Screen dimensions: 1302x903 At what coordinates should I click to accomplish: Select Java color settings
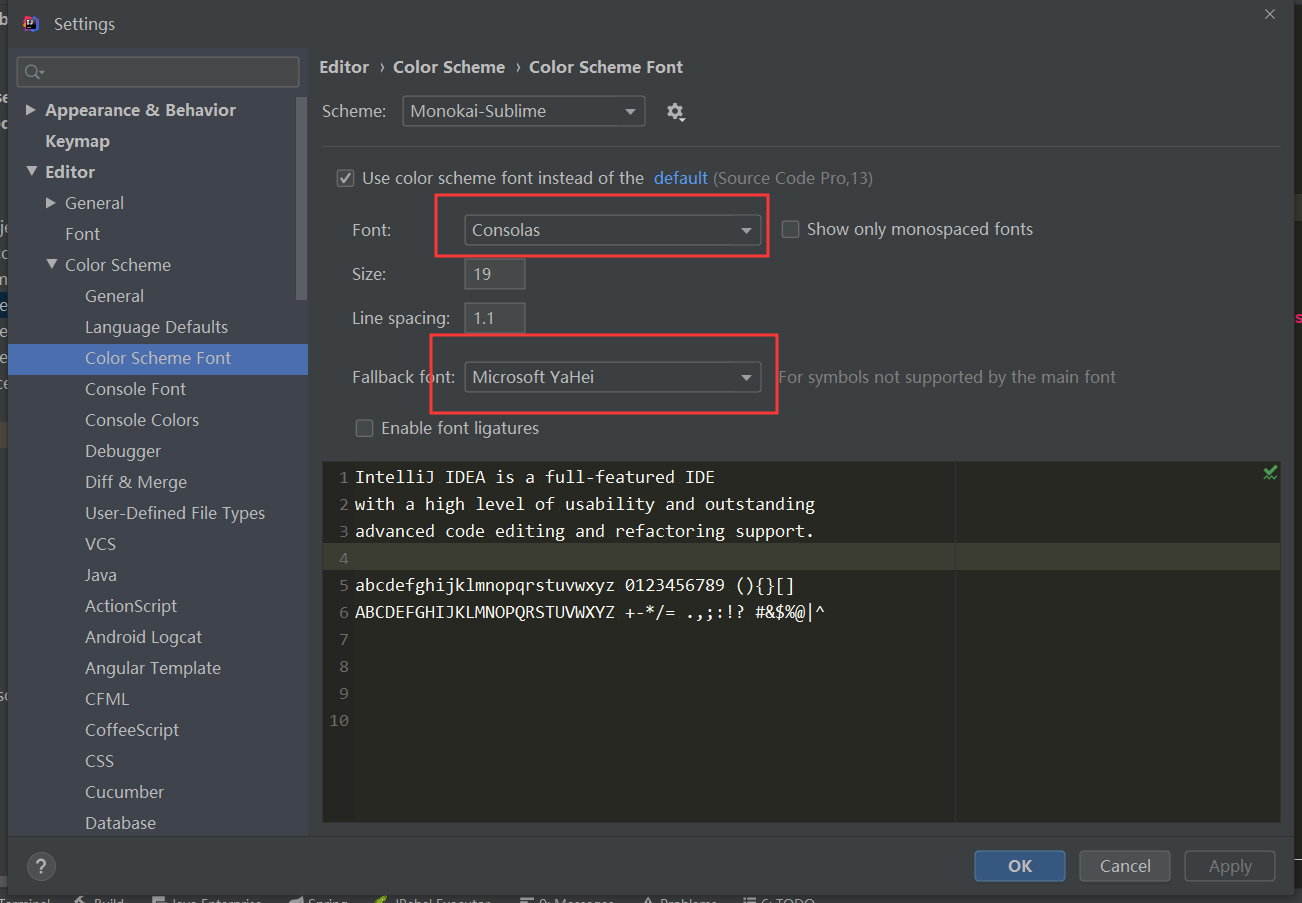pos(101,575)
